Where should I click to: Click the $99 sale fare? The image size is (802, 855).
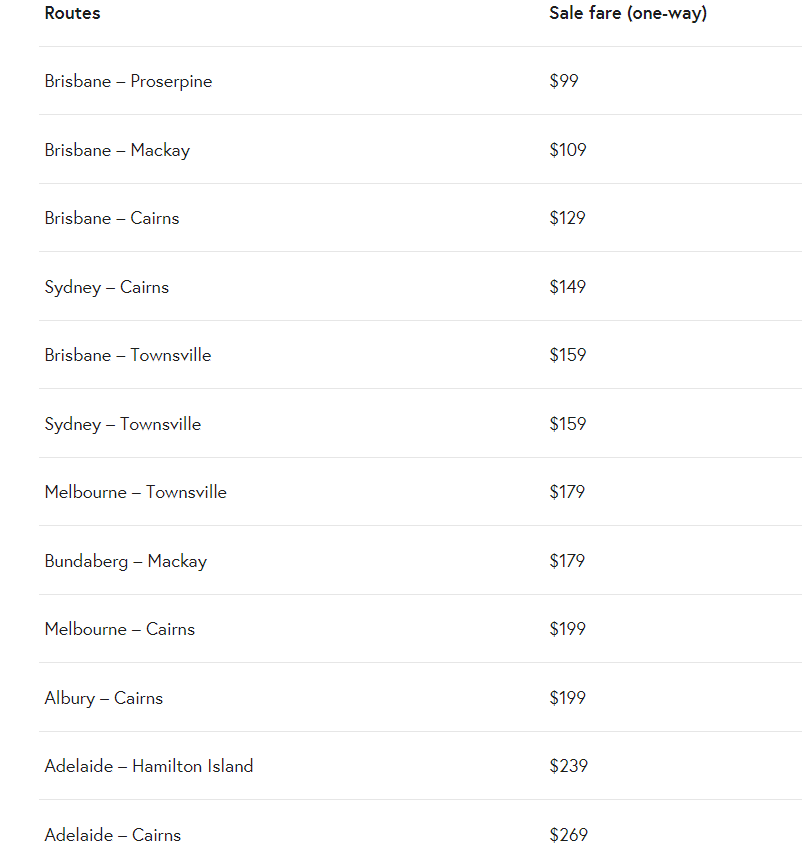pos(564,81)
